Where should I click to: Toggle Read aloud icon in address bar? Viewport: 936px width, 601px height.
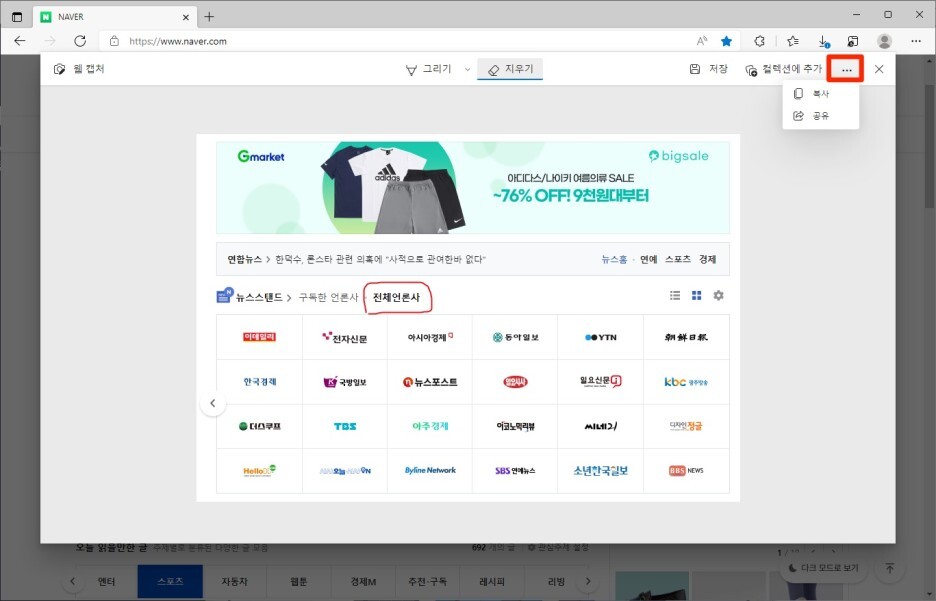702,41
